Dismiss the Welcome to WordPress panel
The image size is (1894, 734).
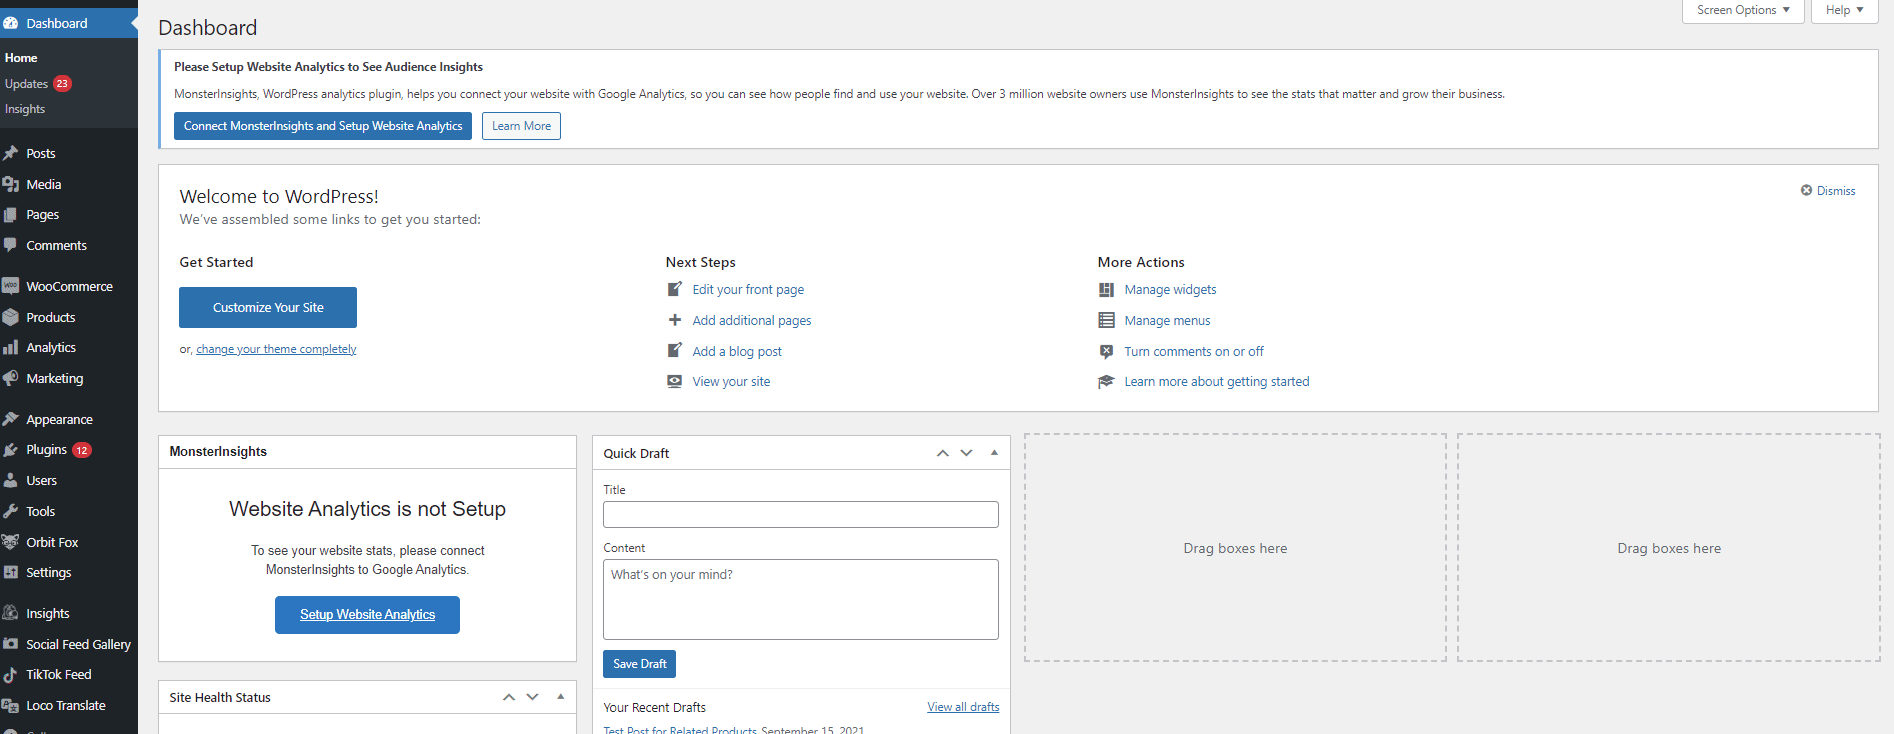(1828, 191)
